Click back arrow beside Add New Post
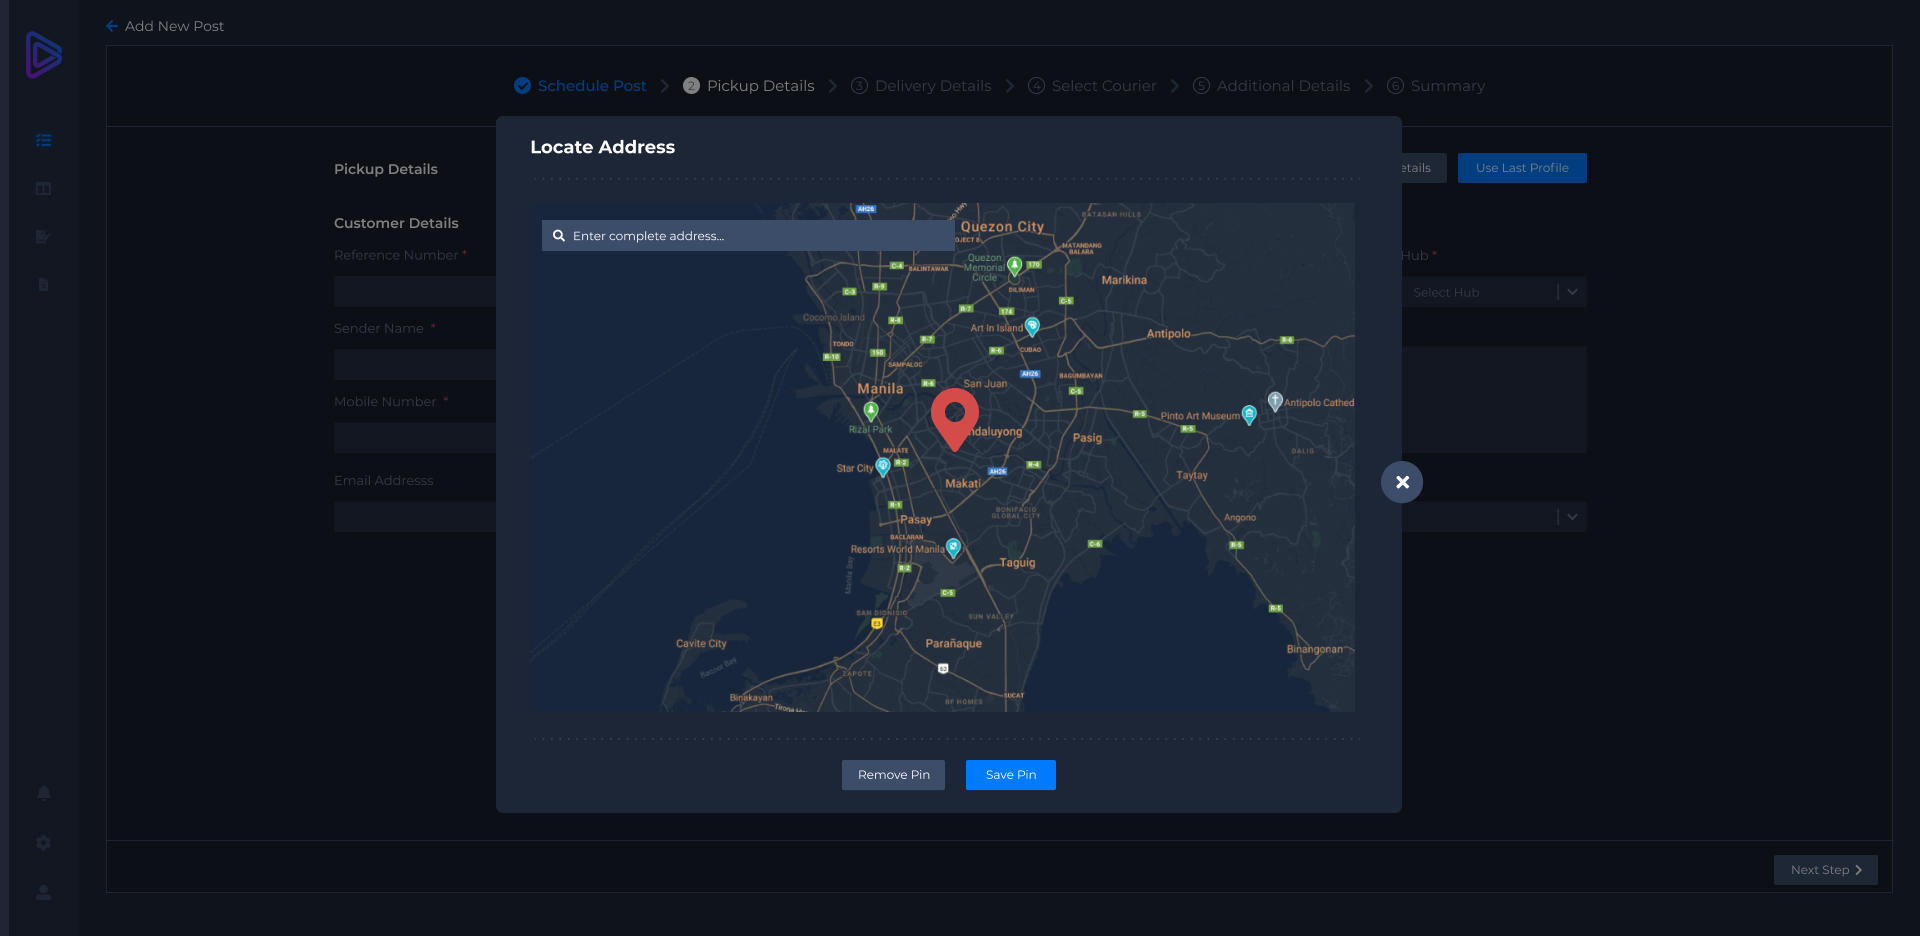This screenshot has height=936, width=1920. pyautogui.click(x=112, y=26)
